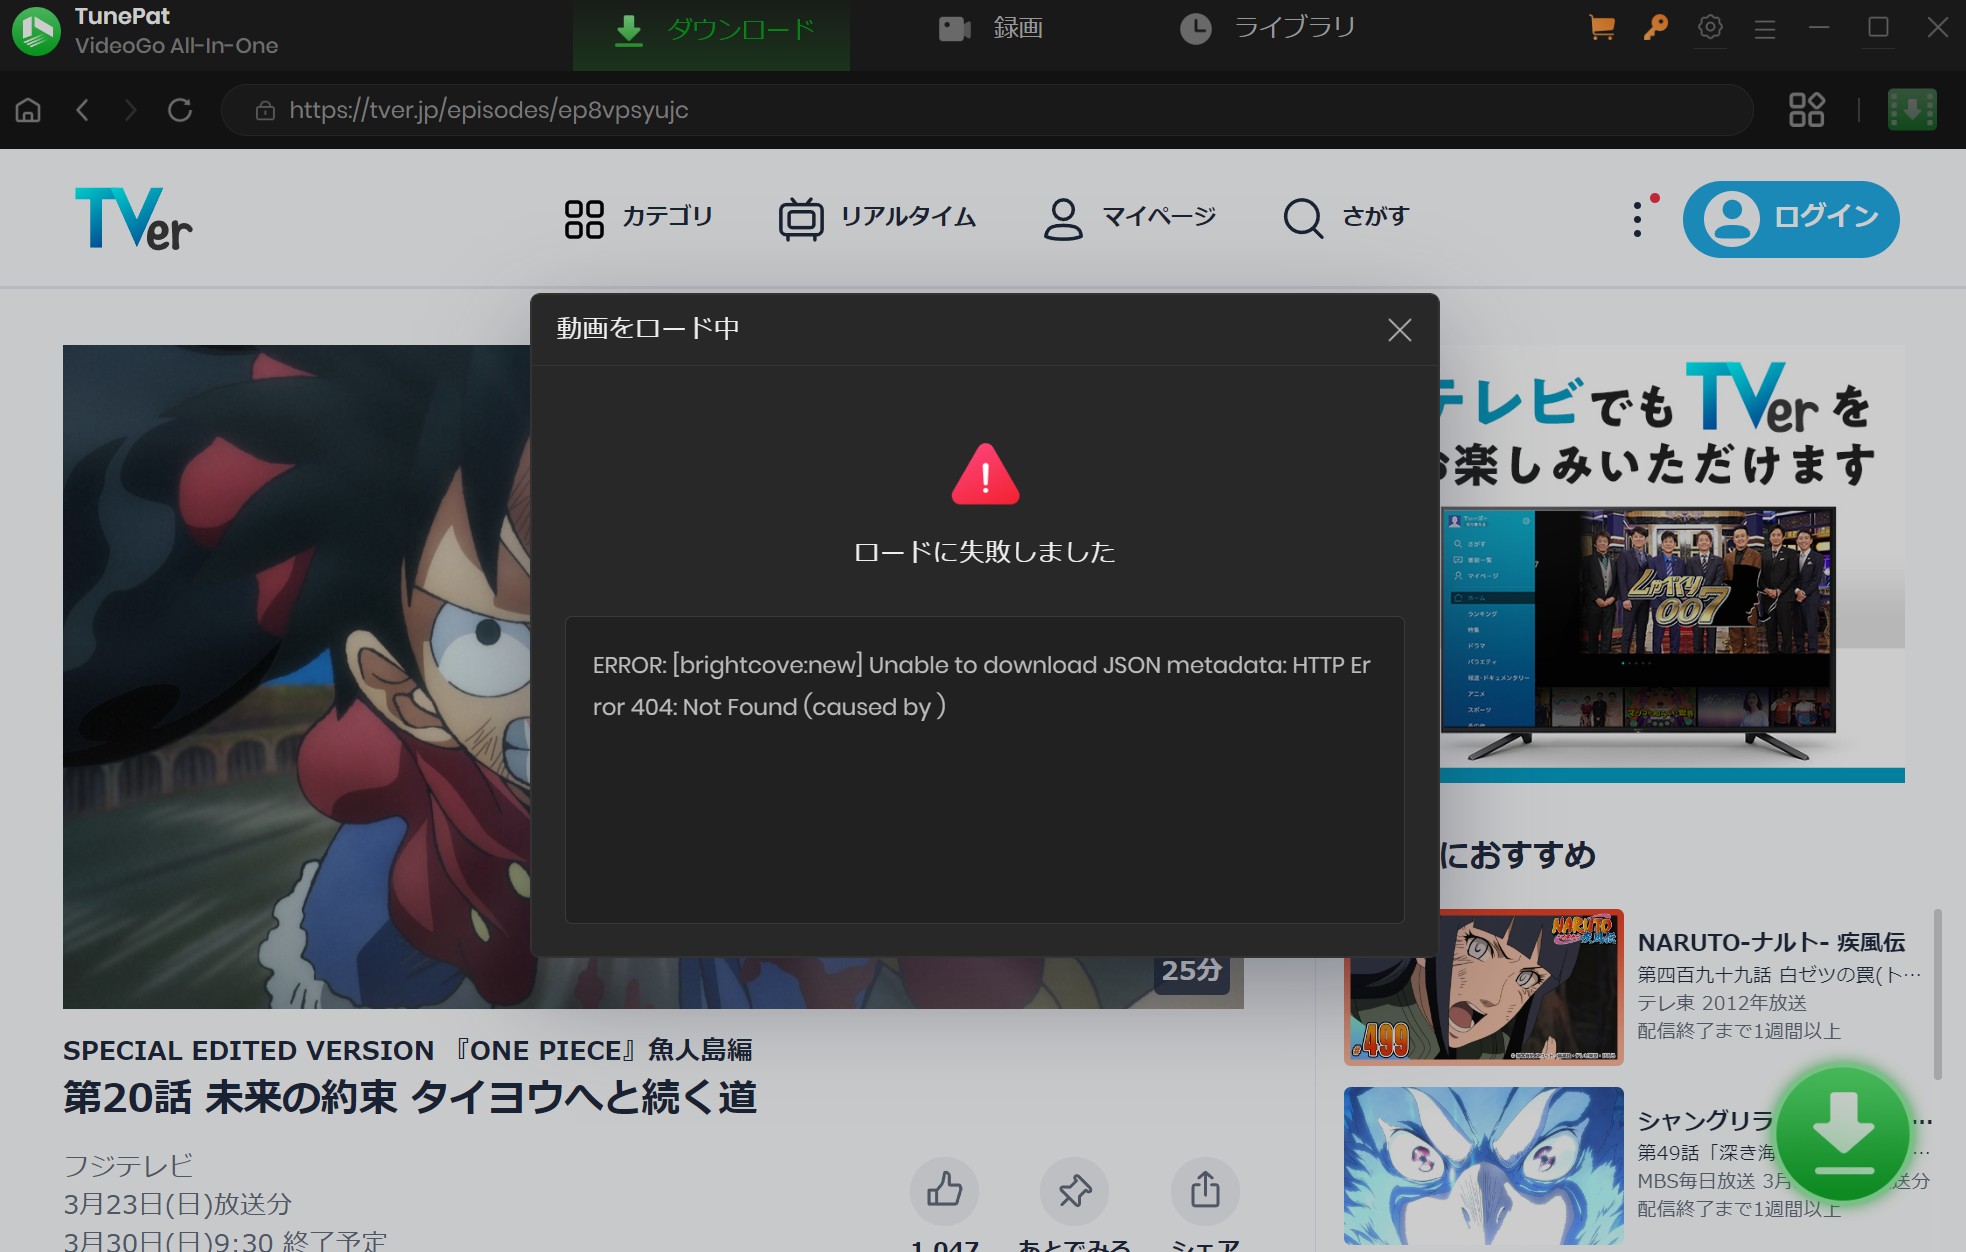Image resolution: width=1966 pixels, height=1252 pixels.
Task: Navigate back with the left arrow
Action: pos(83,110)
